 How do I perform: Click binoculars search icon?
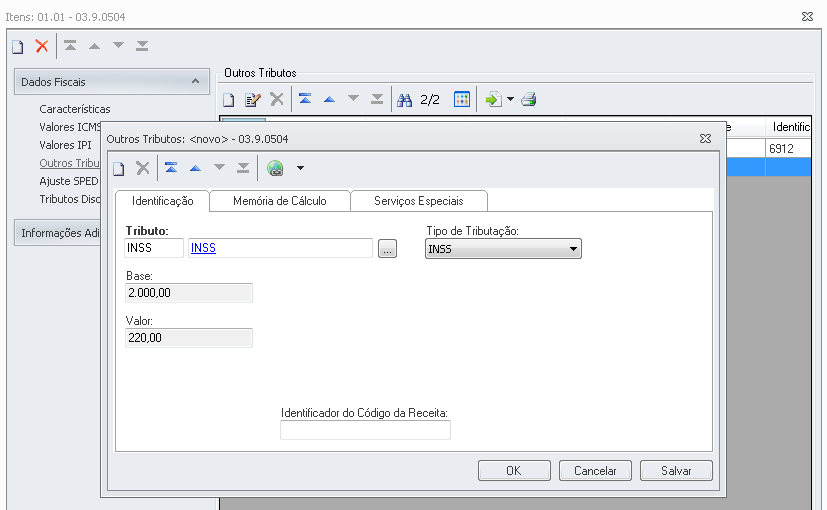(x=405, y=100)
